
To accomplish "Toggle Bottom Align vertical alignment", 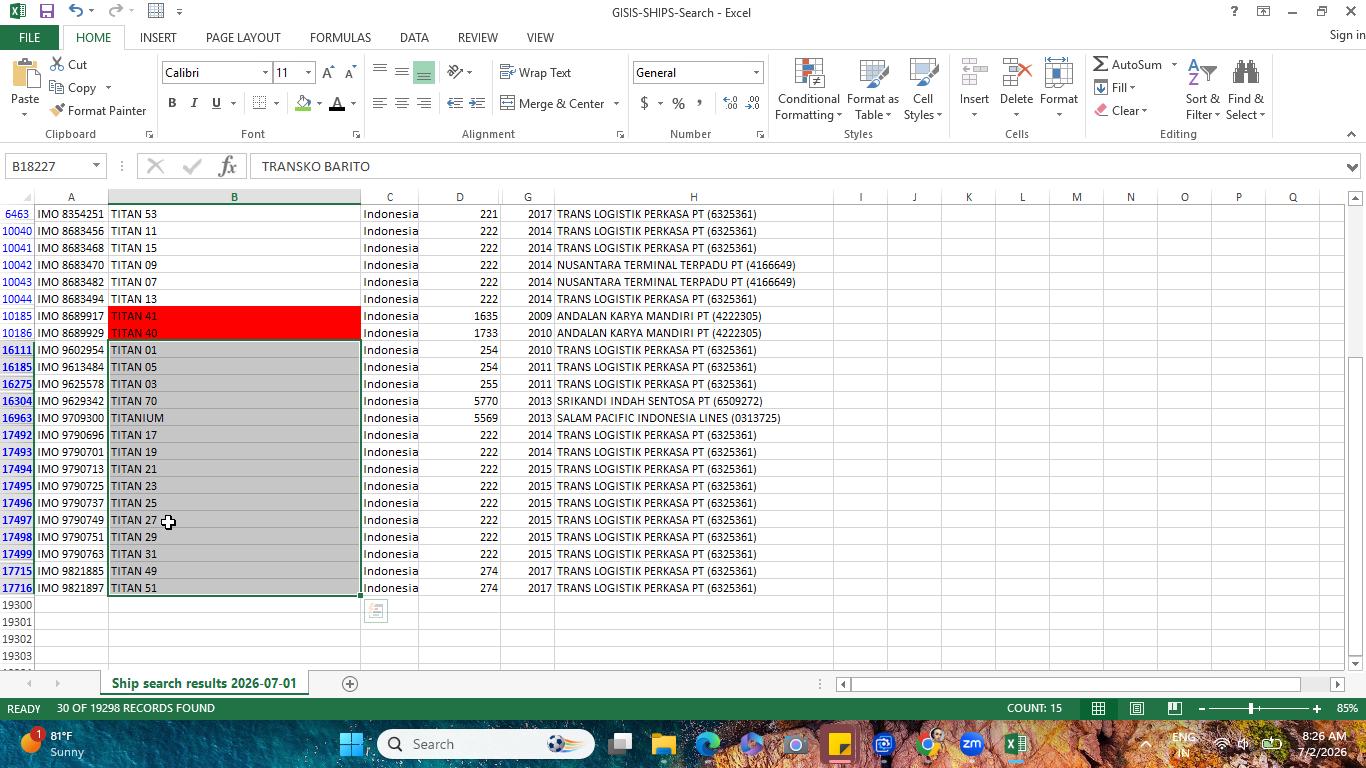I will tap(424, 73).
